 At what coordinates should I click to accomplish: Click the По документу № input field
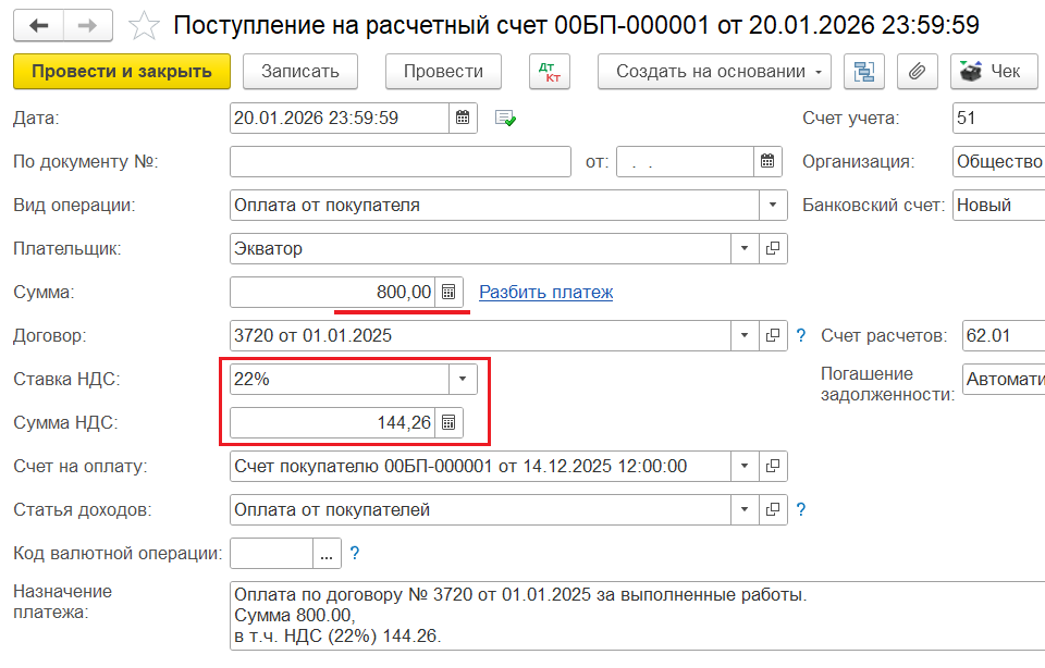pos(399,161)
